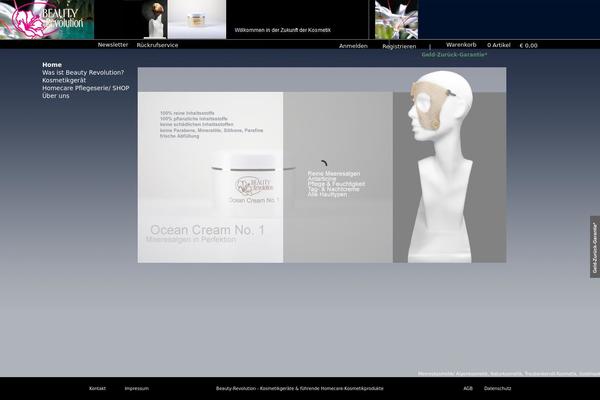Open the Newsletter link
This screenshot has height=400, width=600.
[112, 45]
